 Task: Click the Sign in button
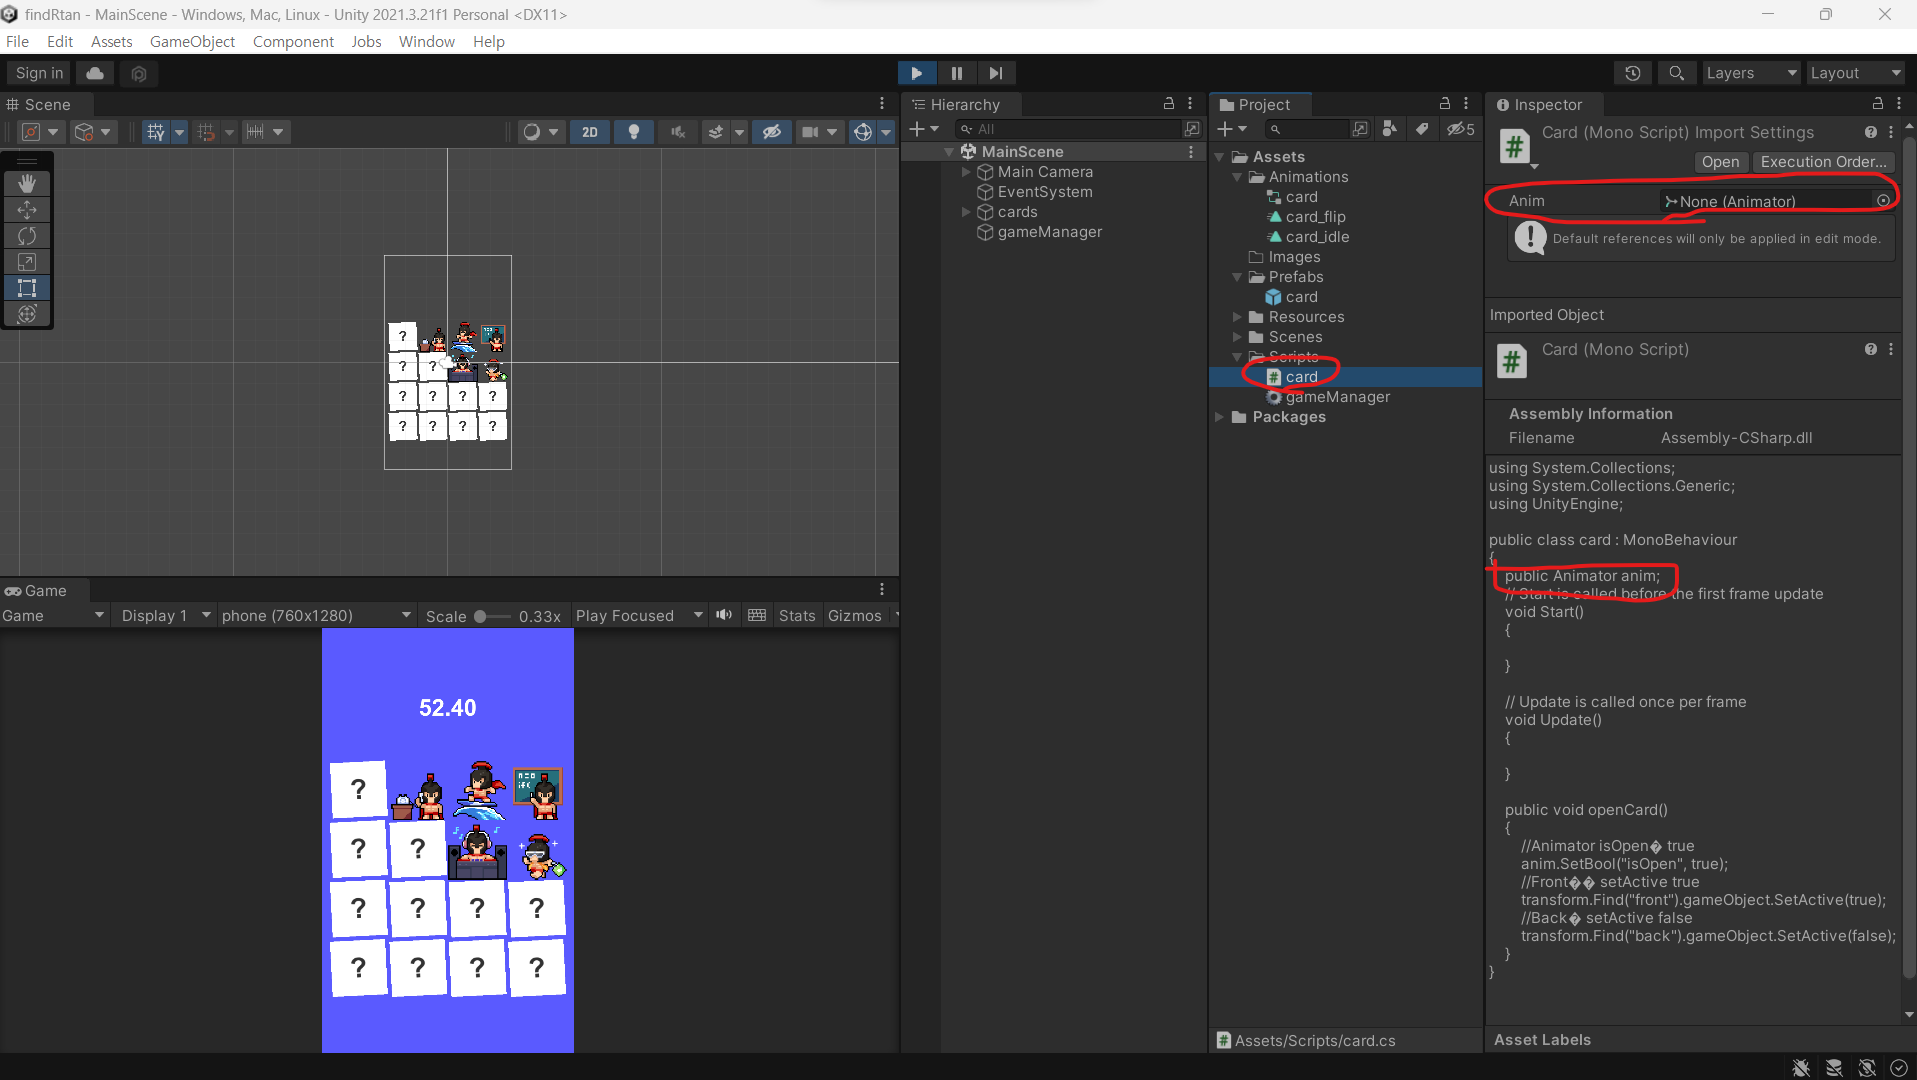pyautogui.click(x=40, y=73)
